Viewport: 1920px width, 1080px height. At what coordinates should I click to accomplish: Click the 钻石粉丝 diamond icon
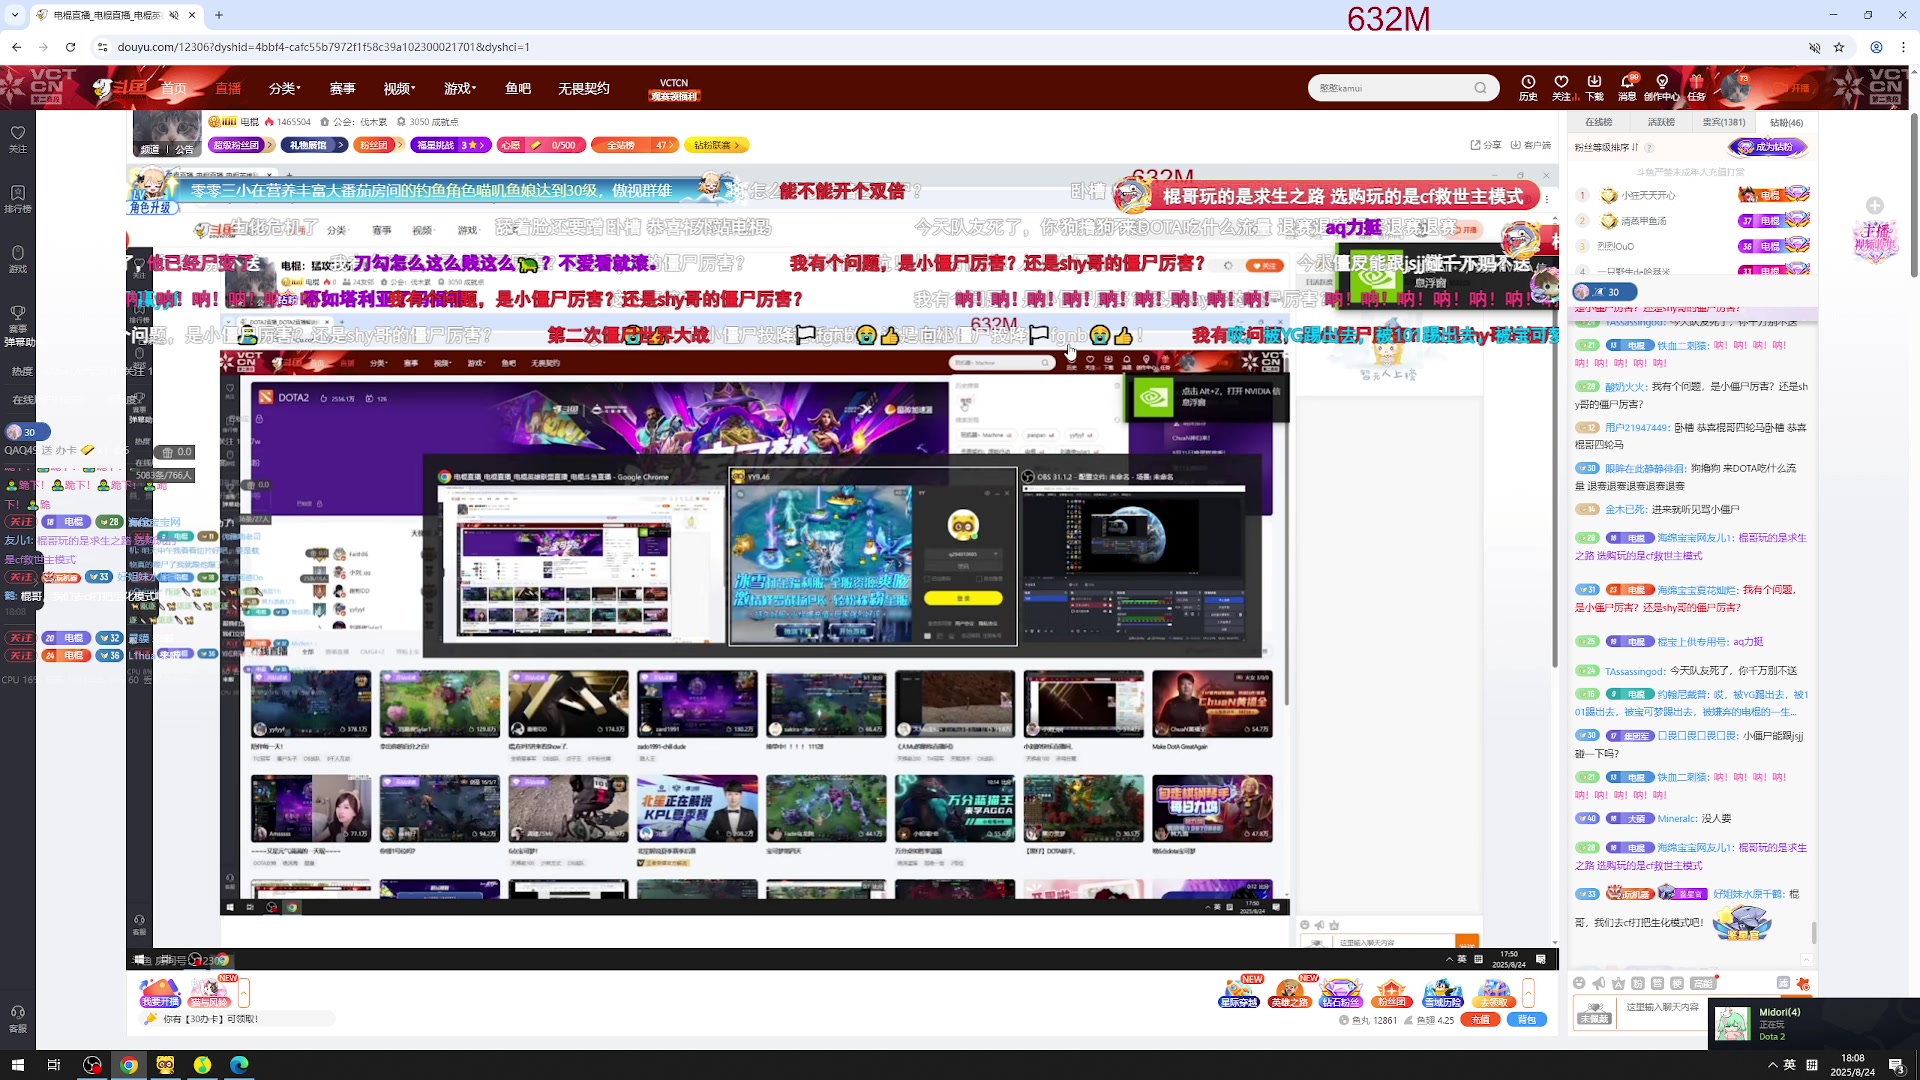1340,992
